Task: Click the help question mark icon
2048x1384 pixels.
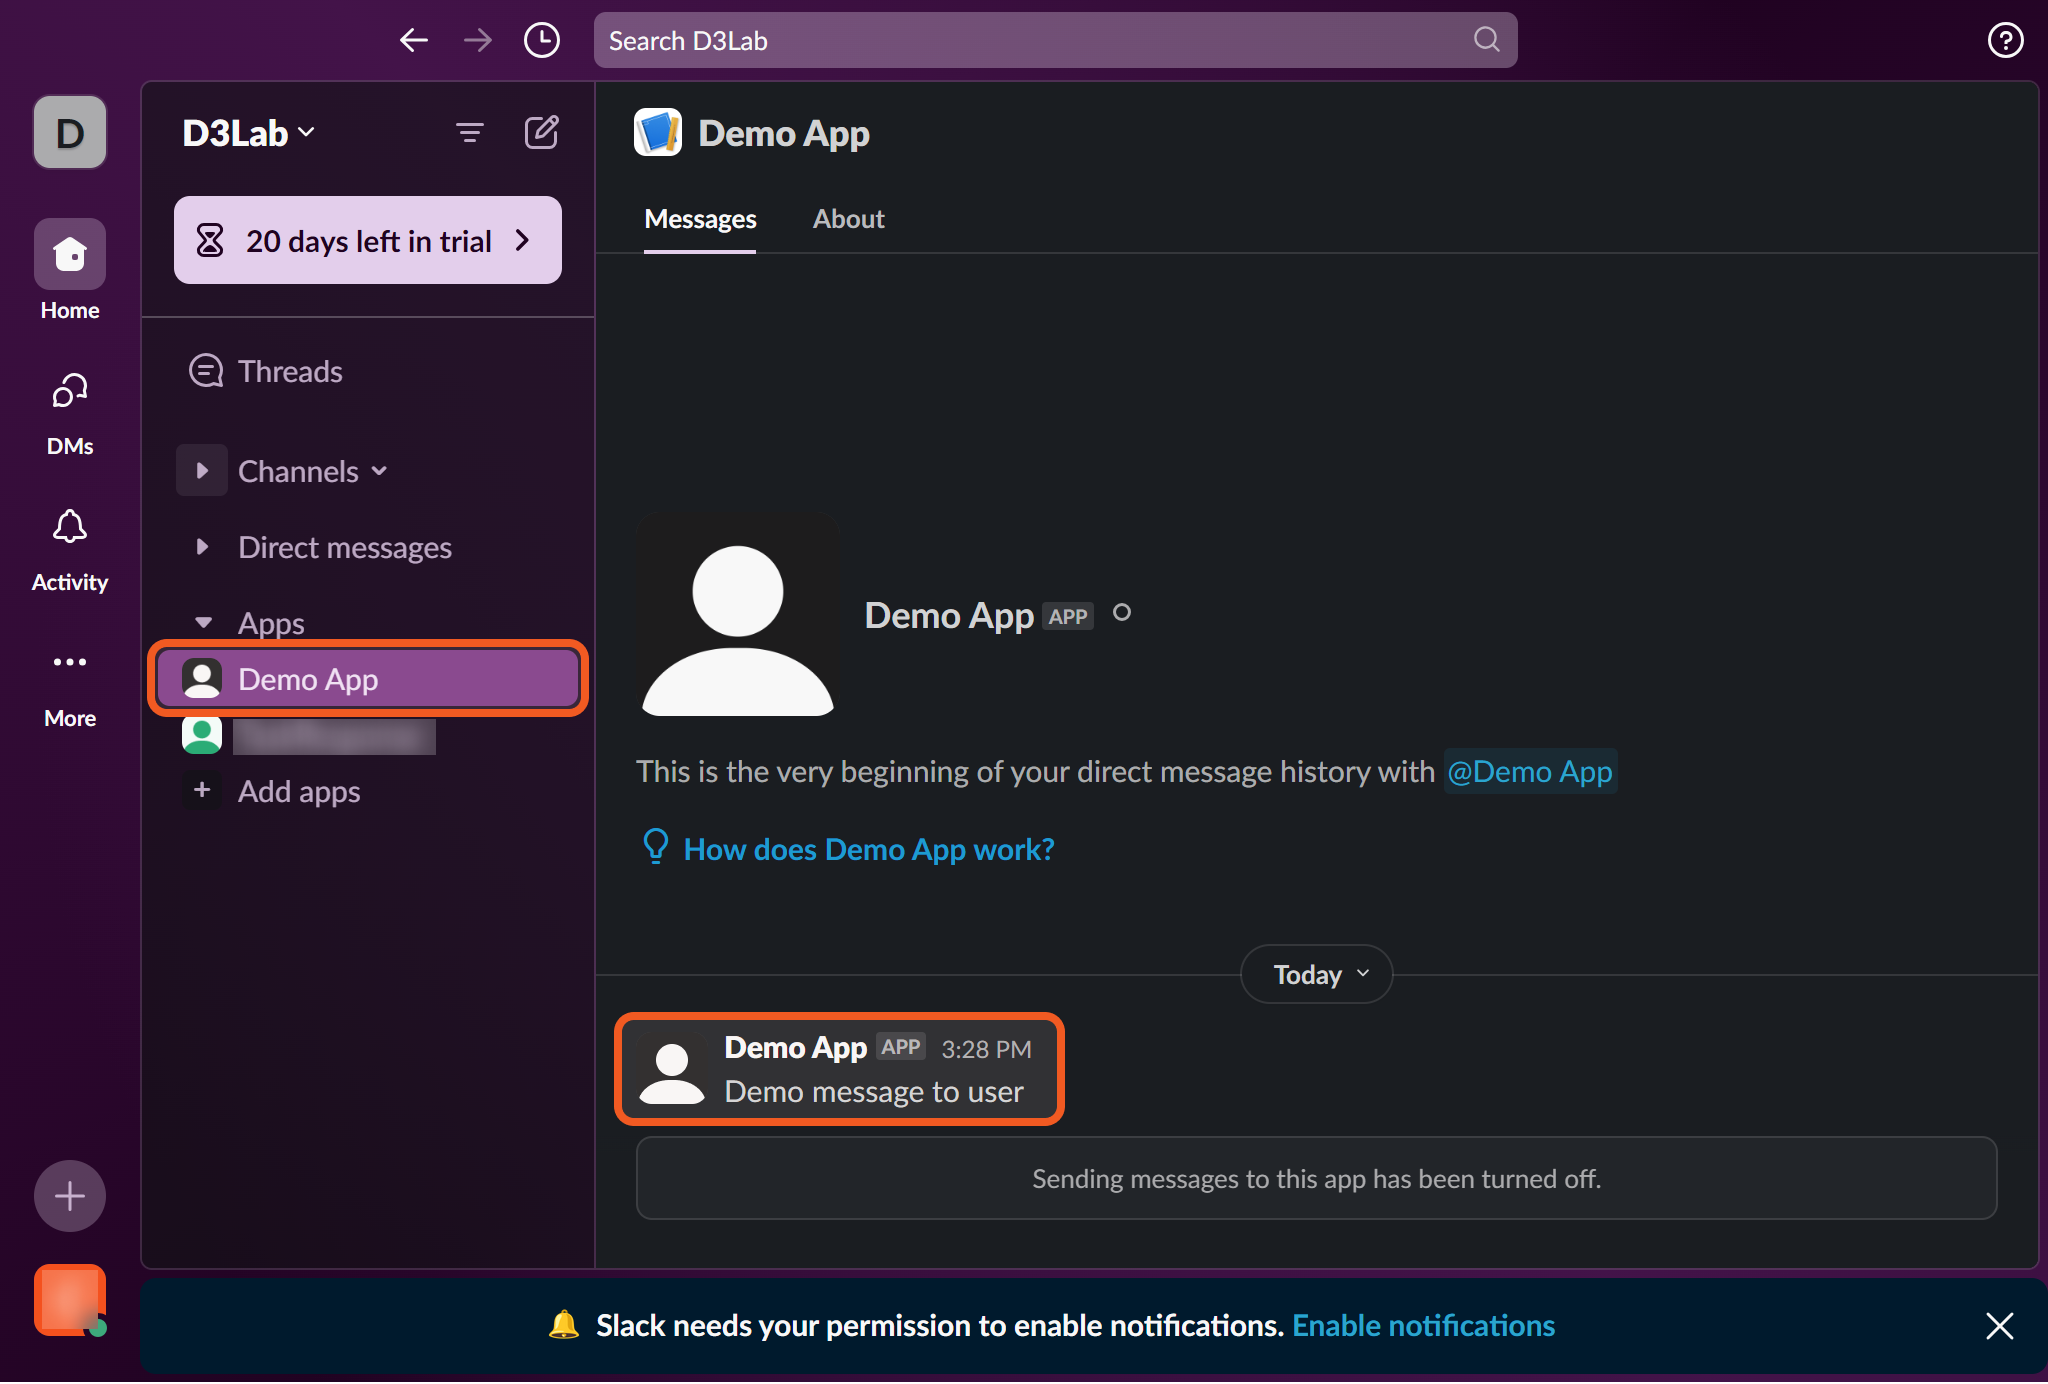Action: [2005, 40]
